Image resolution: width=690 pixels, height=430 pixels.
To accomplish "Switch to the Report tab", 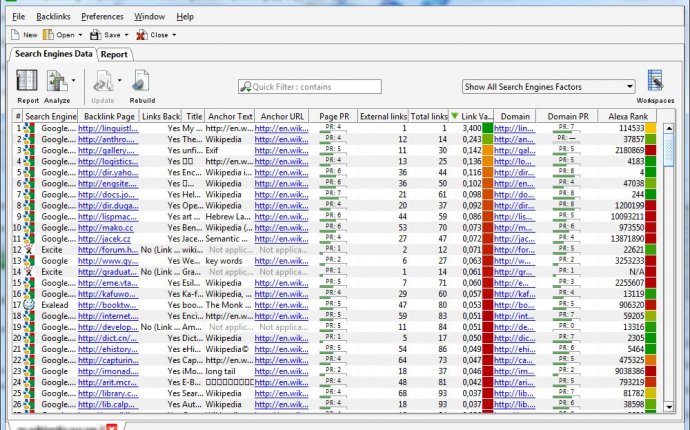I will [x=114, y=55].
